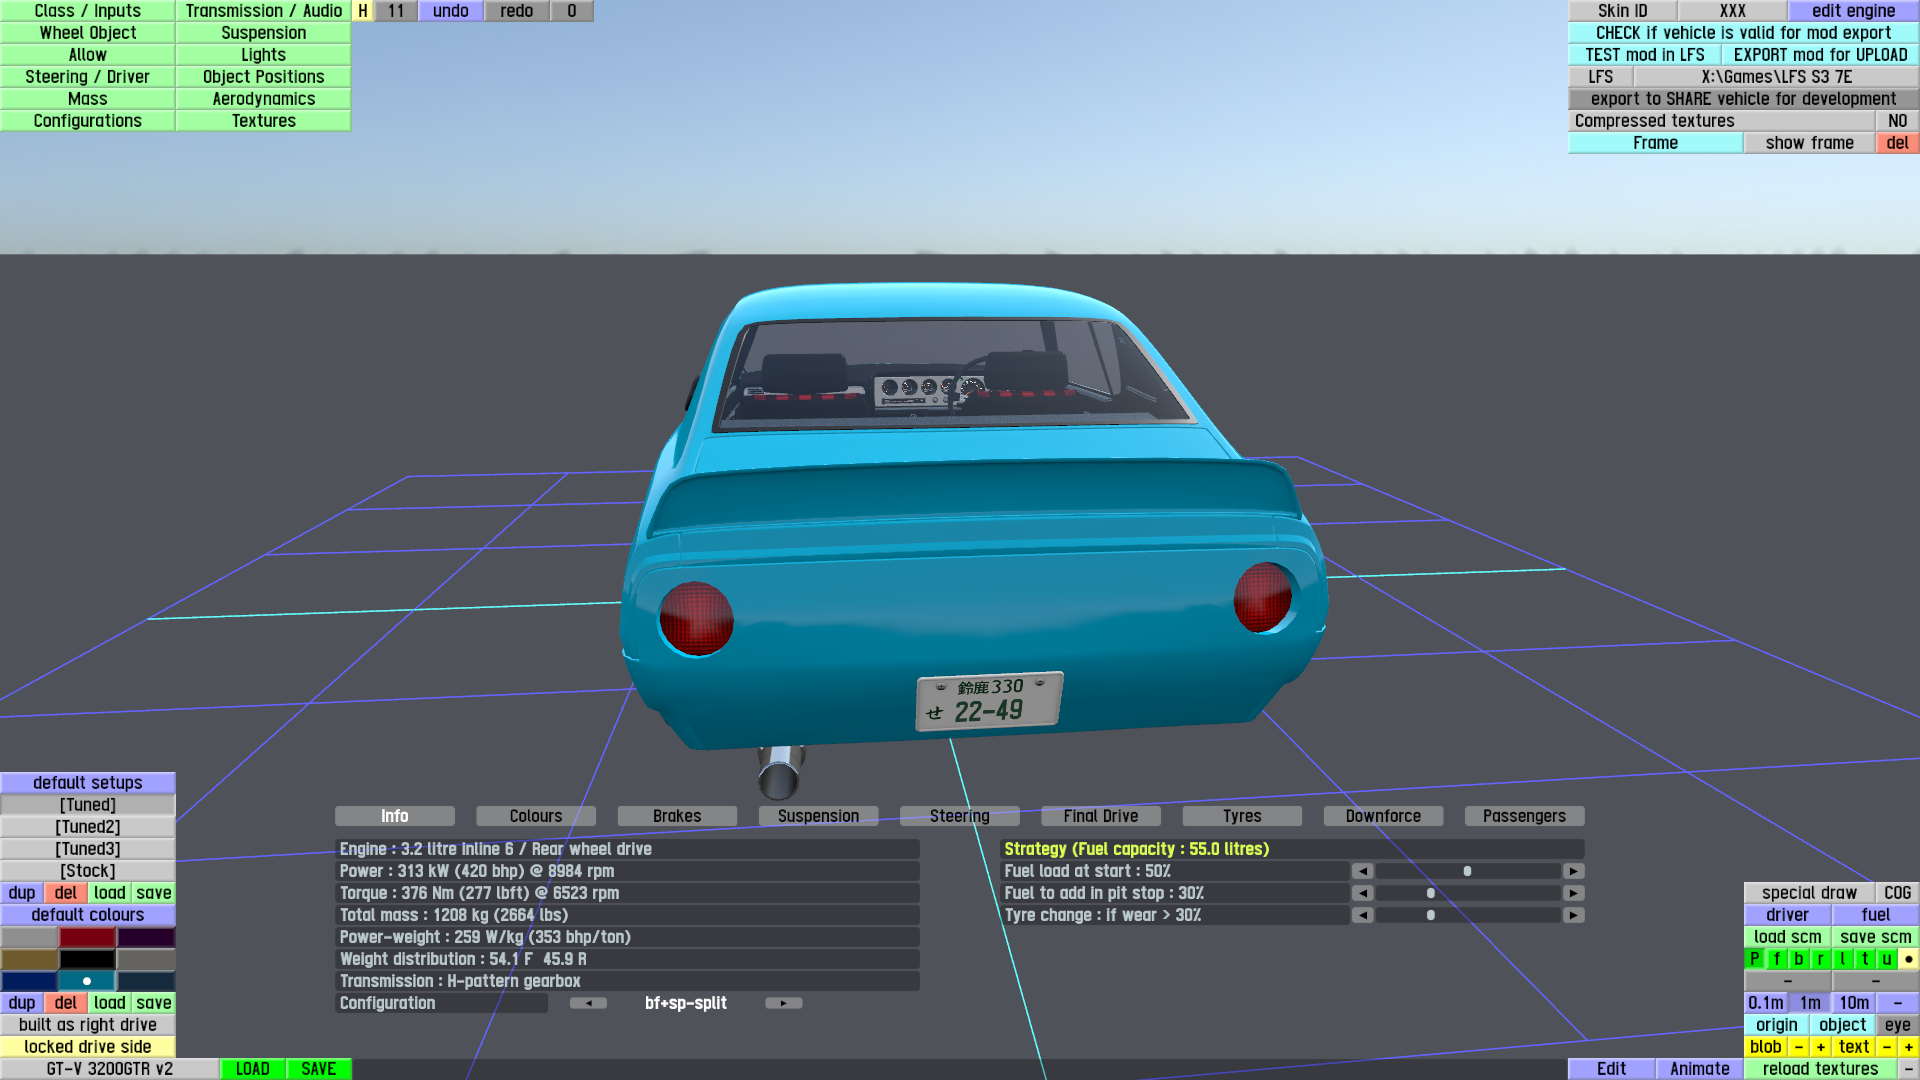Select the [Stock] default setup
Screen dimensions: 1920x1080
point(88,871)
